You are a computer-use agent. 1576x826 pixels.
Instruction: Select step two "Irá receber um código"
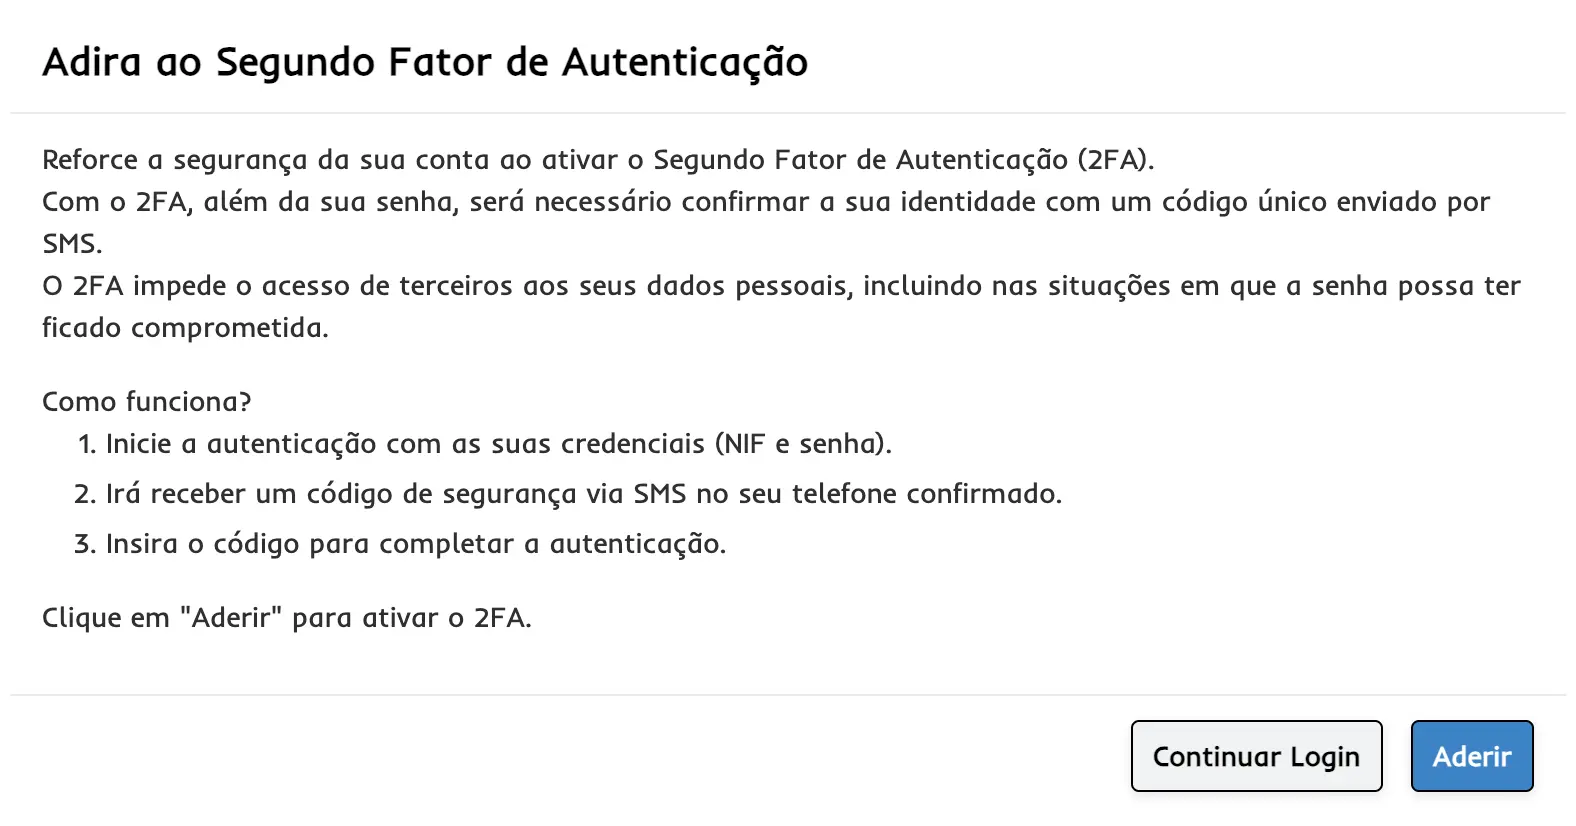click(583, 494)
